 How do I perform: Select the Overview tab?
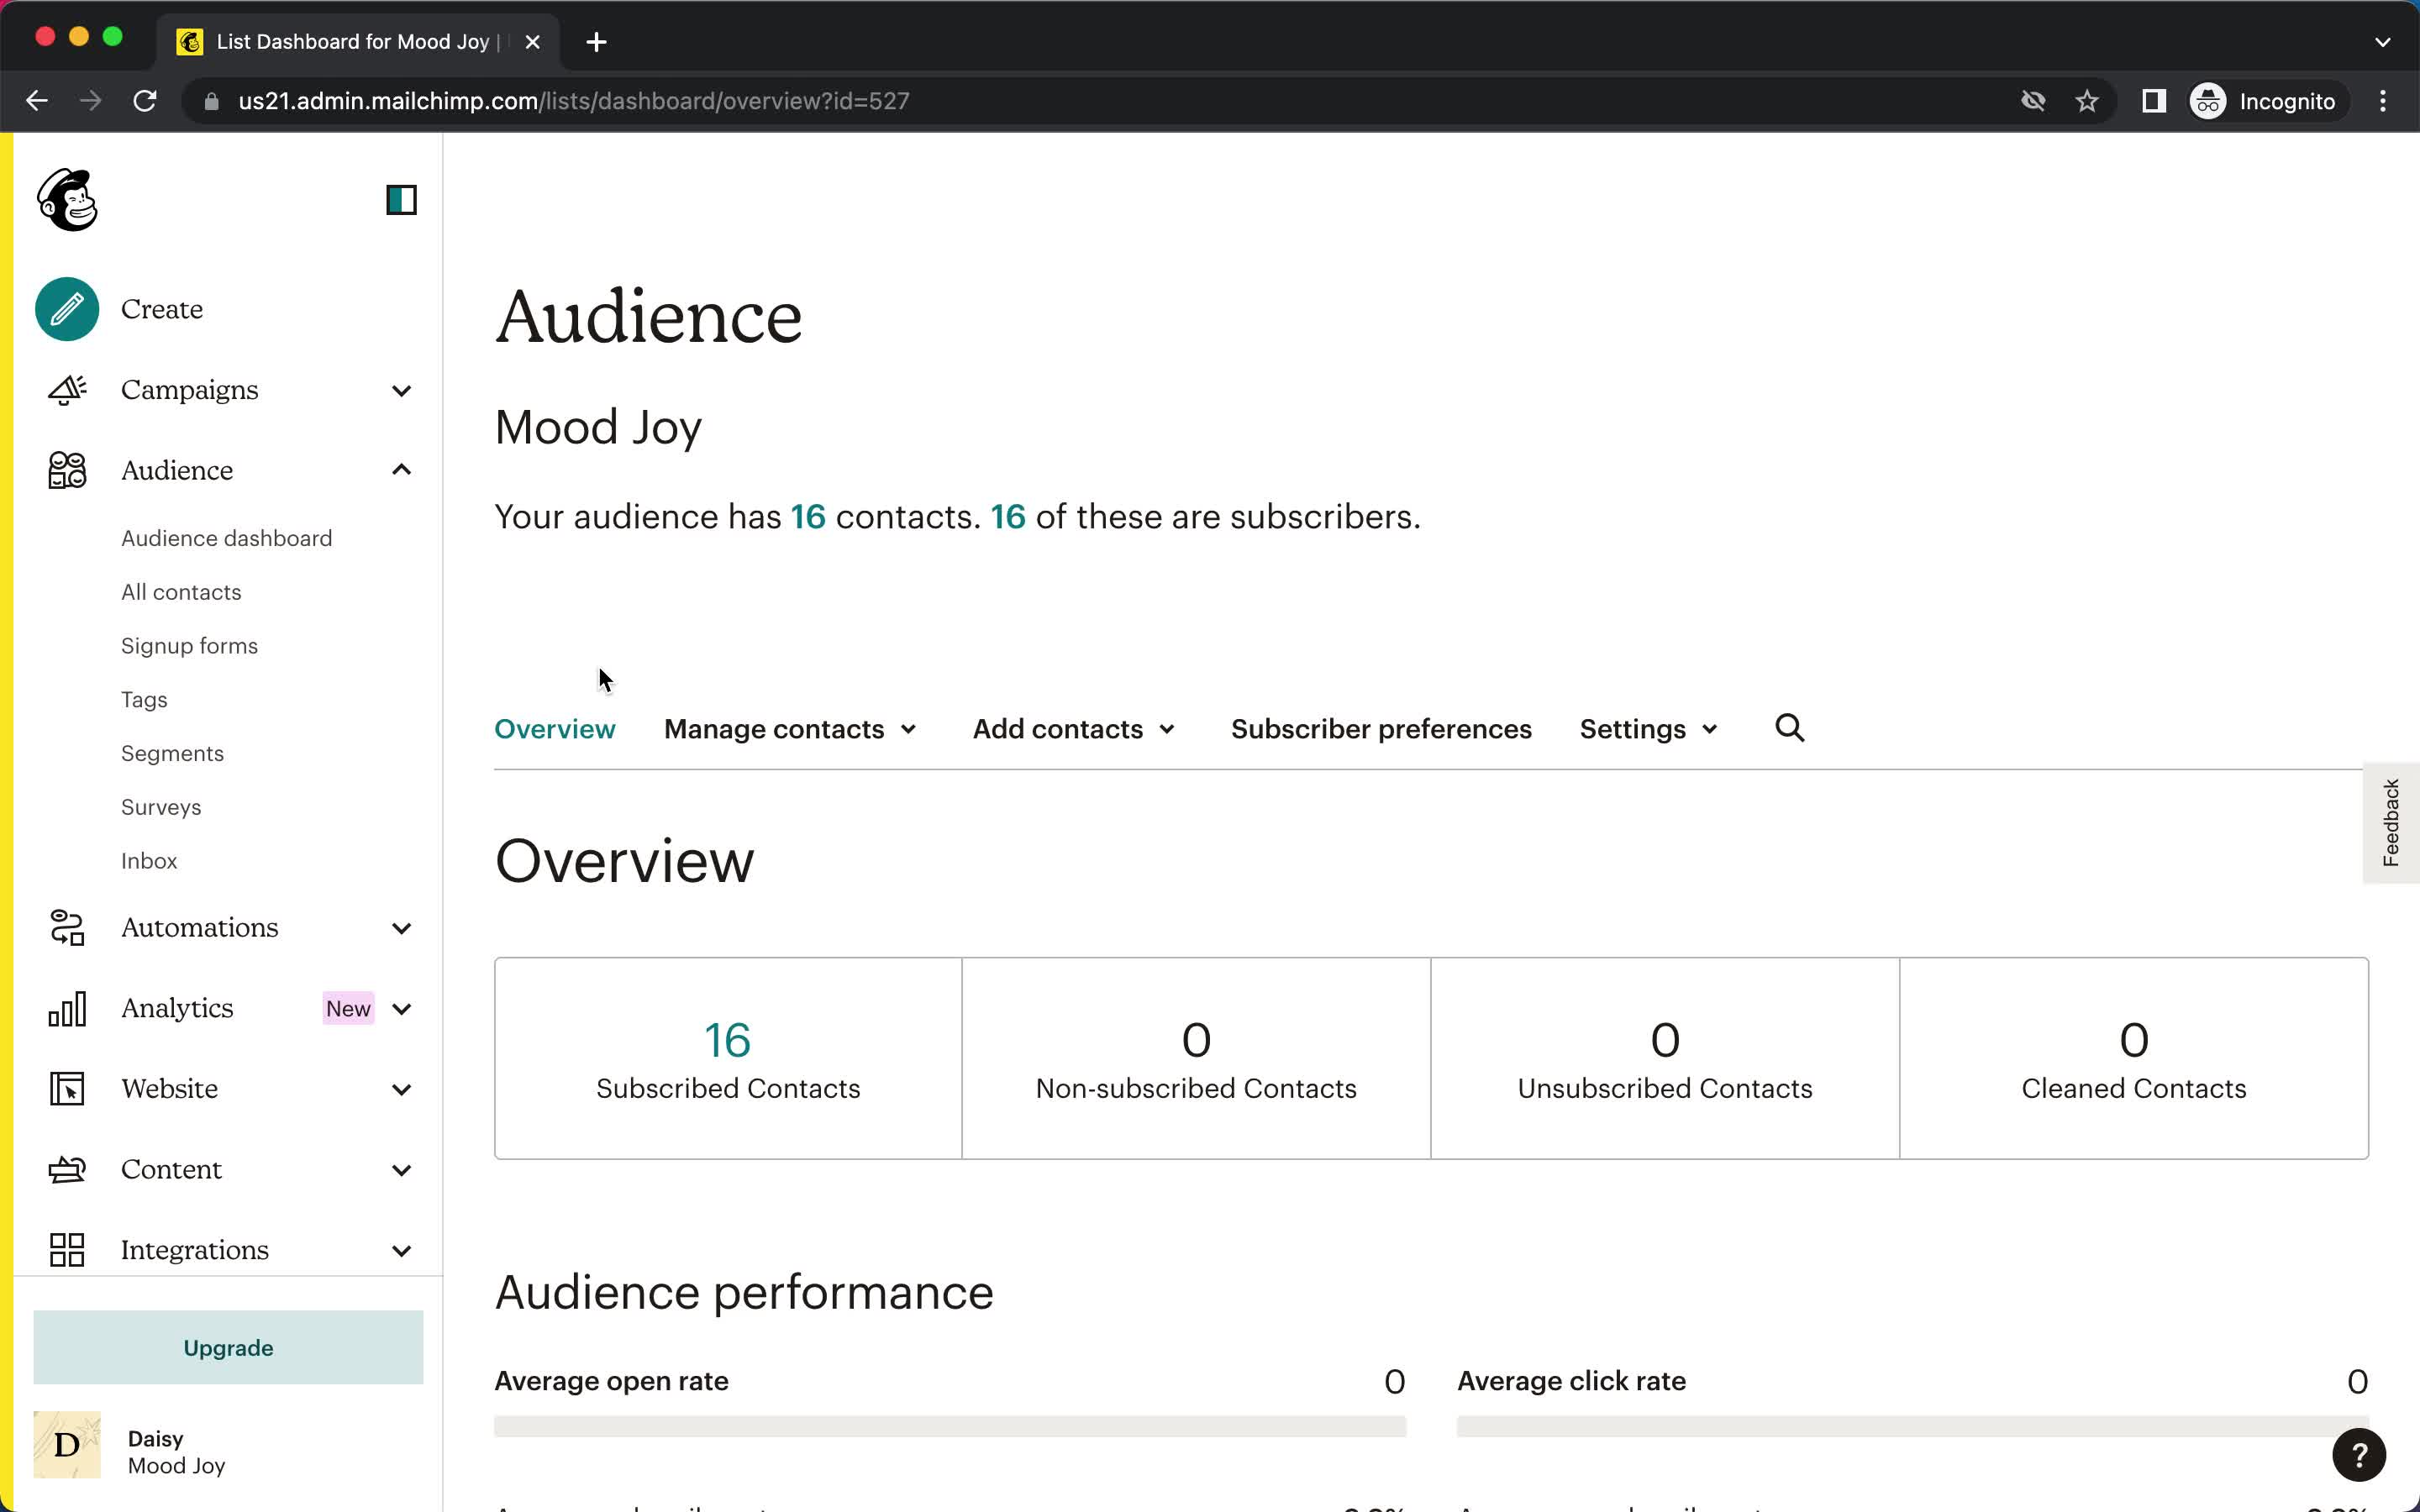point(555,729)
